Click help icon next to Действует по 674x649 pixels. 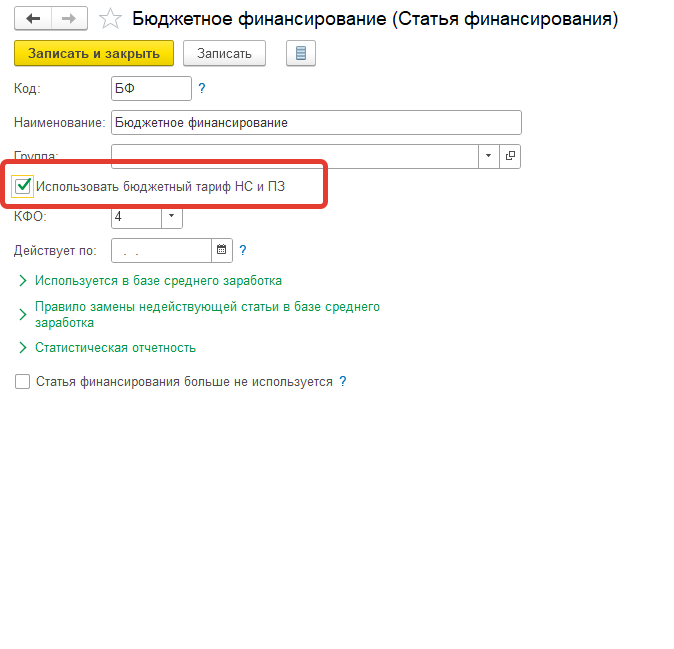click(243, 250)
